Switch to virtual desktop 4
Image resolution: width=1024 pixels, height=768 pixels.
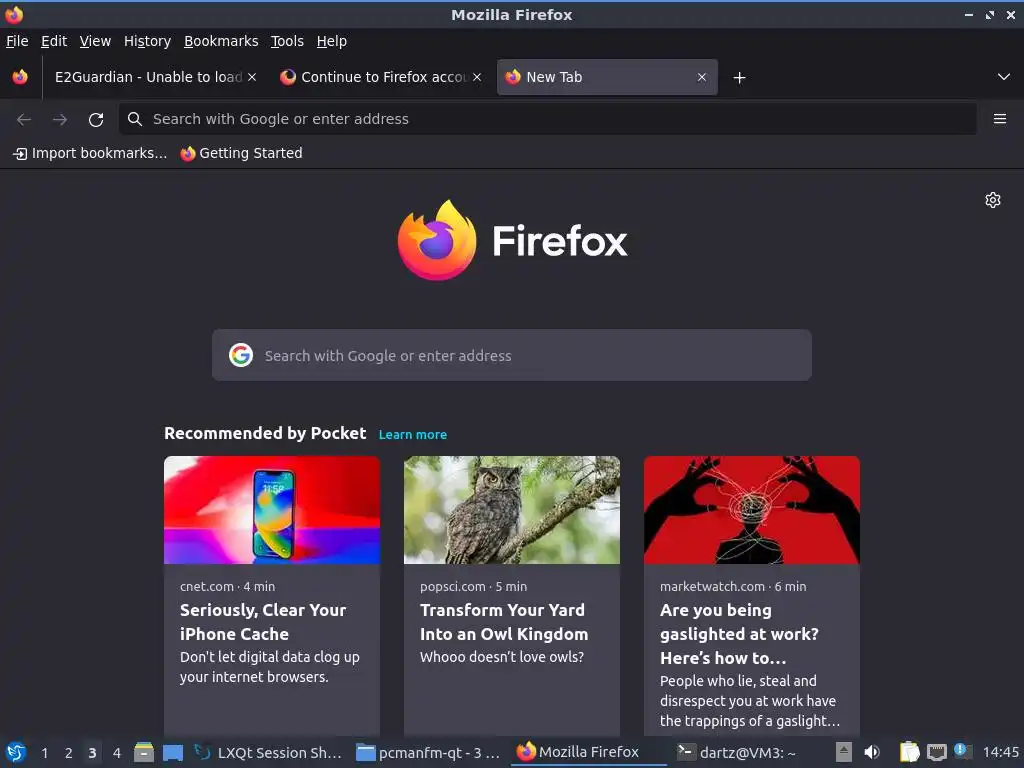pyautogui.click(x=117, y=753)
